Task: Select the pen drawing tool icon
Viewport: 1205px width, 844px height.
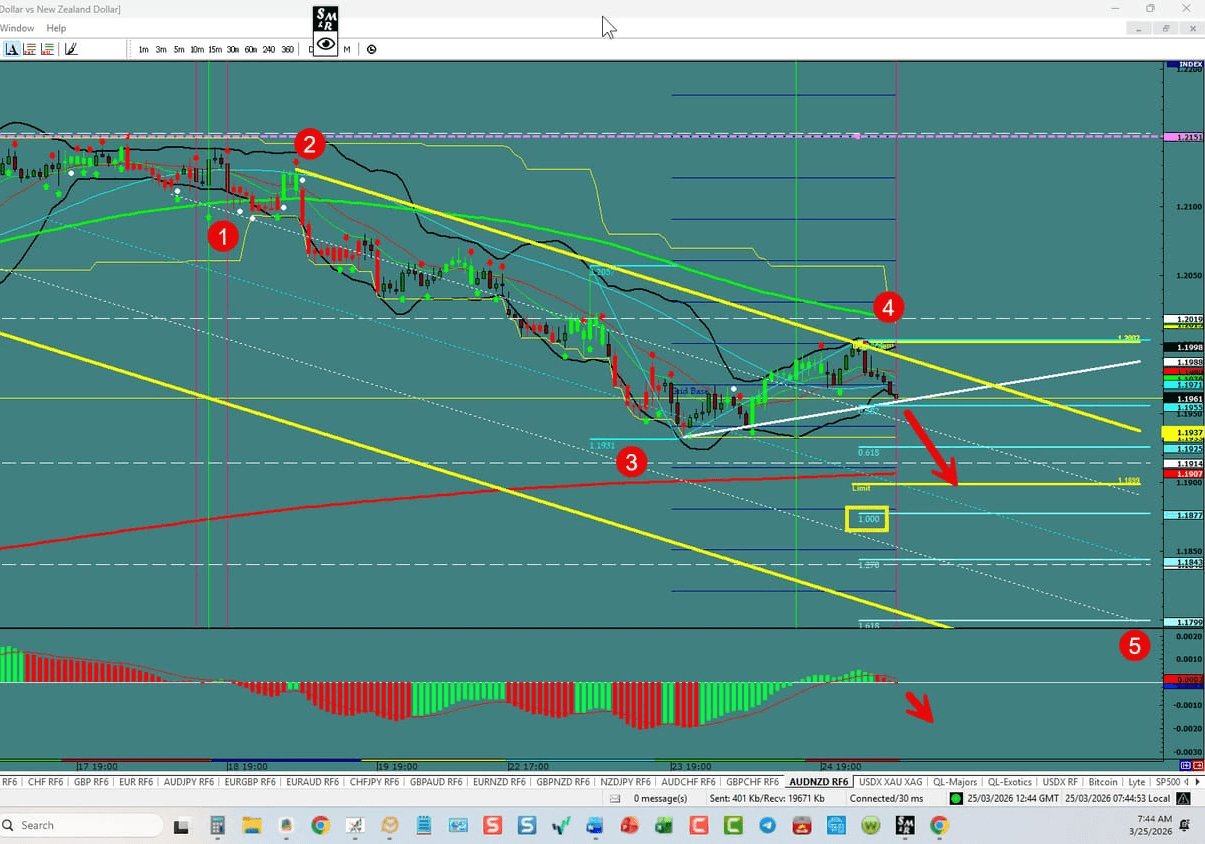Action: click(x=70, y=48)
